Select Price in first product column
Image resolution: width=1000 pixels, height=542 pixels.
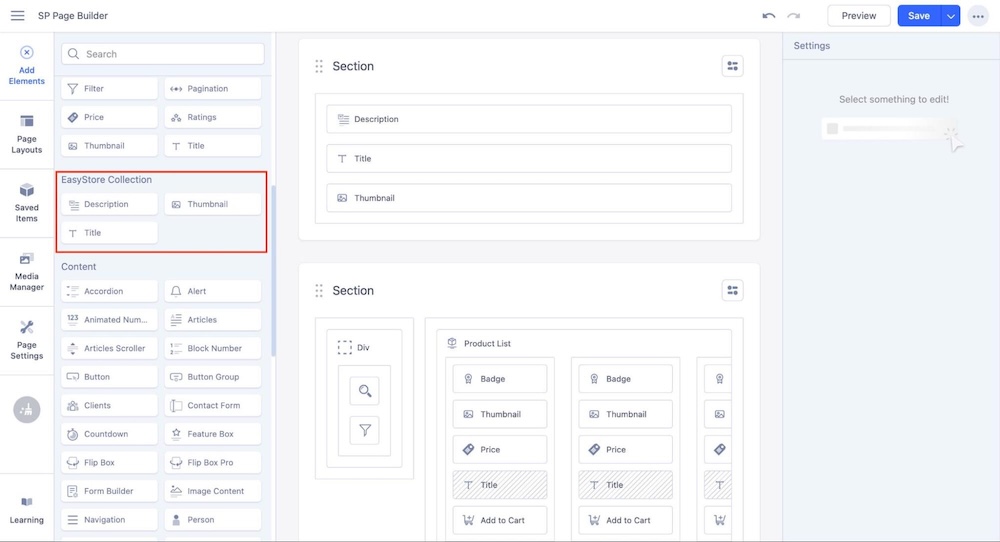pyautogui.click(x=499, y=450)
